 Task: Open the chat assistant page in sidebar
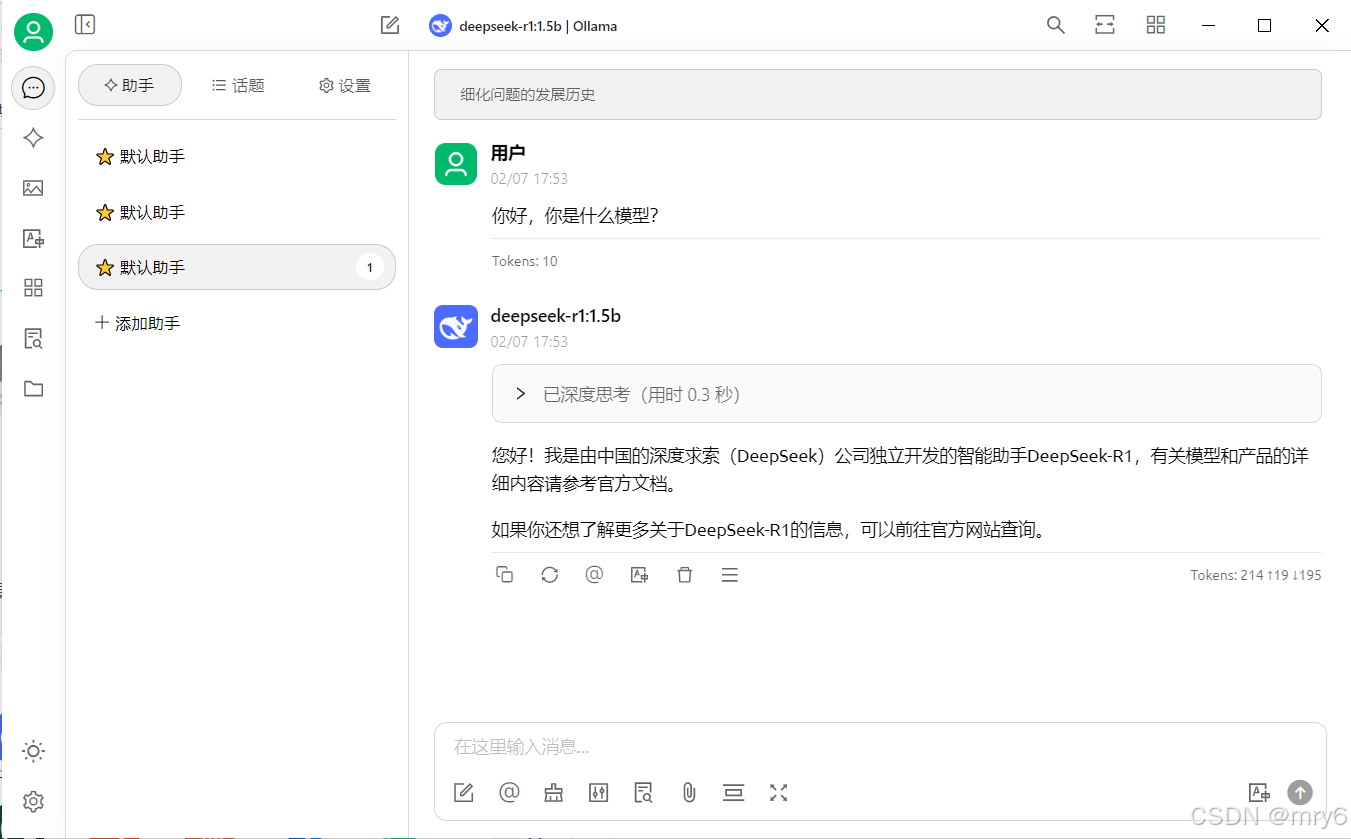tap(33, 88)
